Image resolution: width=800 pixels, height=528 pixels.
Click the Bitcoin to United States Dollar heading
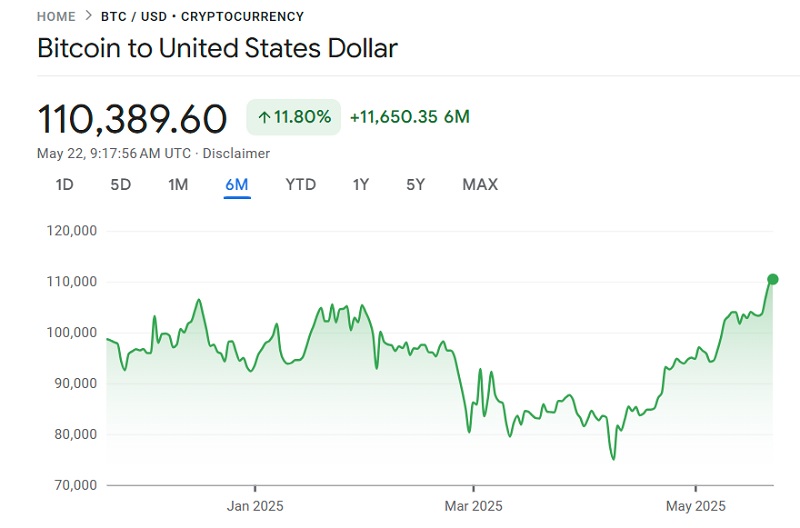(x=217, y=48)
